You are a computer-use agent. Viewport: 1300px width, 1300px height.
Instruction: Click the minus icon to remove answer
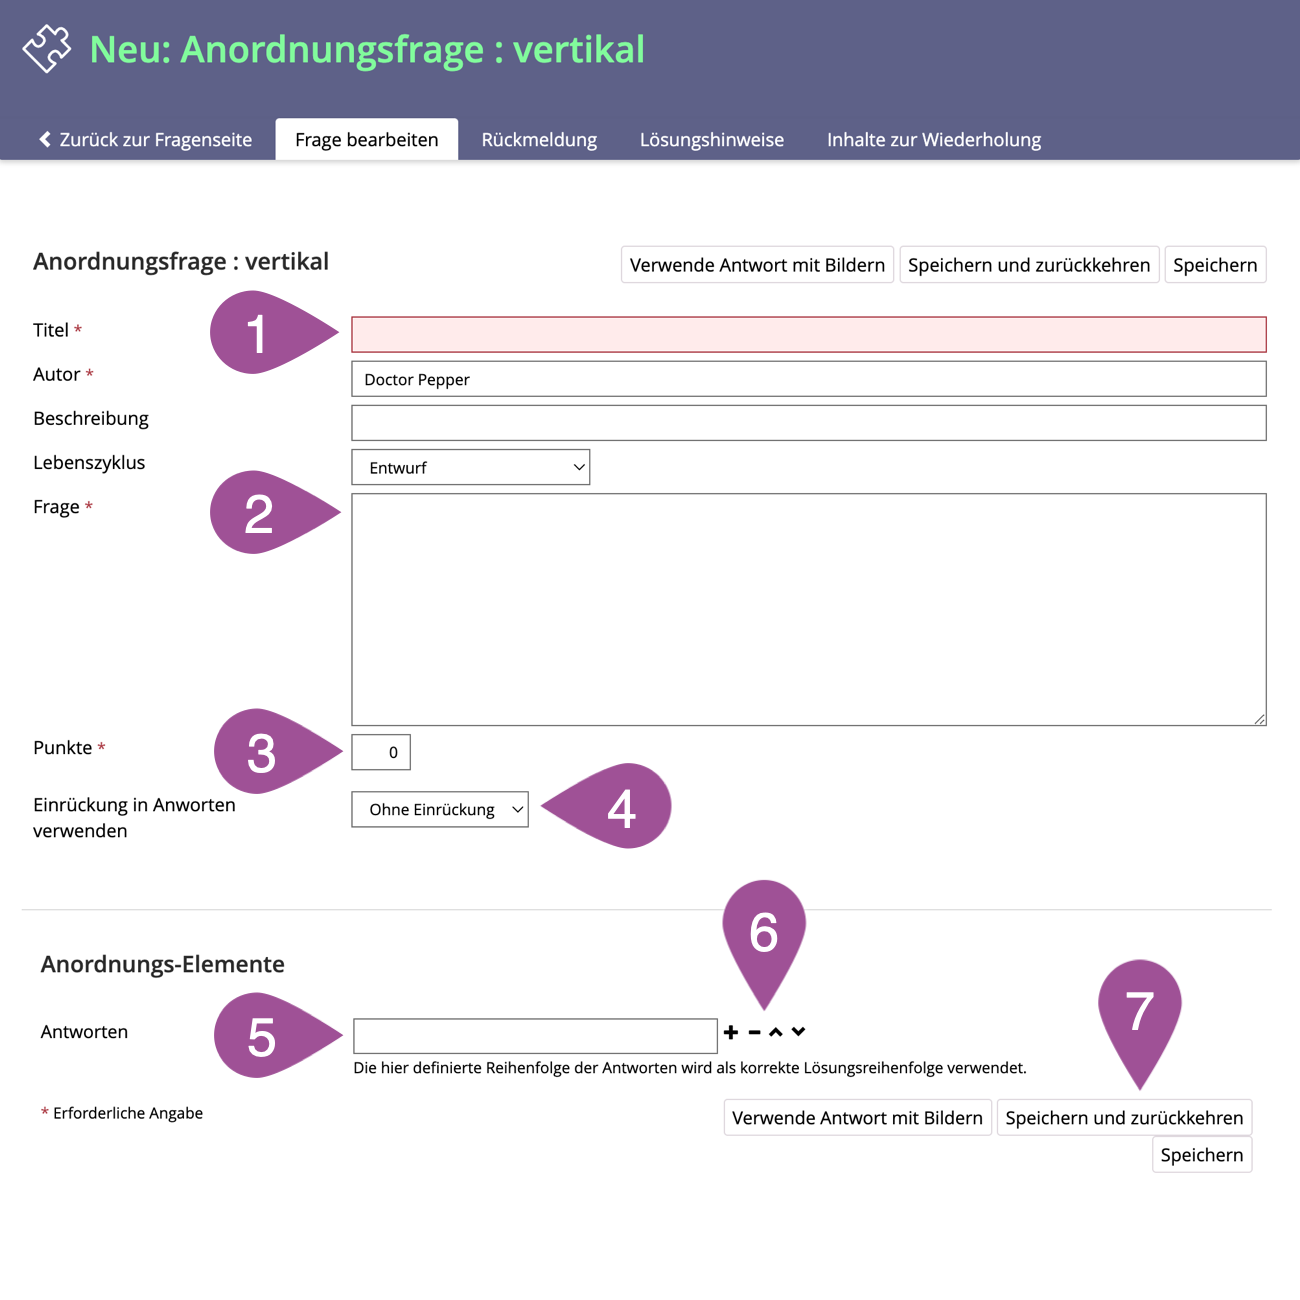[x=754, y=1032]
